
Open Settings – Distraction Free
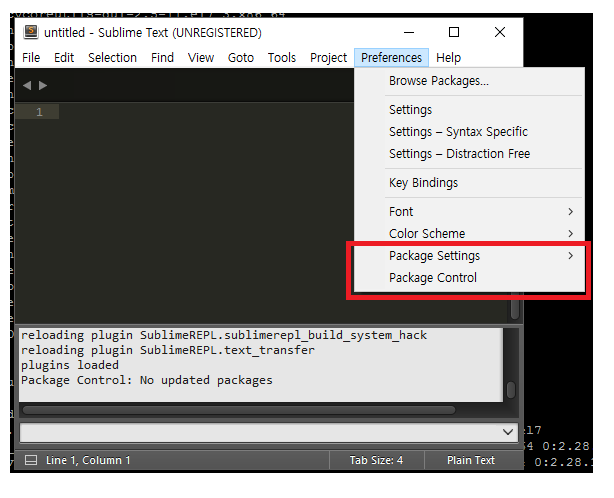tap(469, 153)
